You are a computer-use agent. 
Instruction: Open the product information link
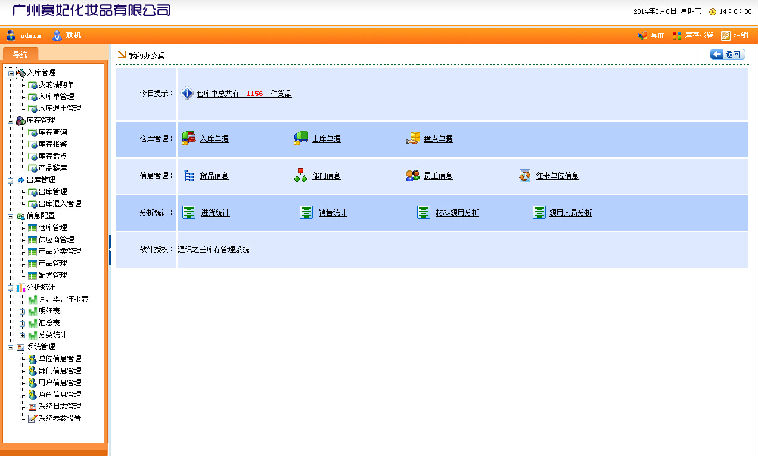click(214, 176)
